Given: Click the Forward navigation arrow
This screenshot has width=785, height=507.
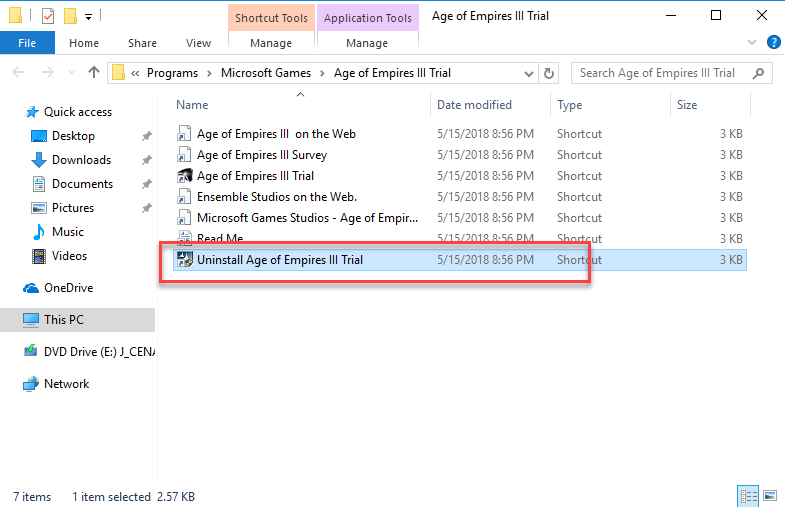Looking at the screenshot, I should pyautogui.click(x=48, y=73).
